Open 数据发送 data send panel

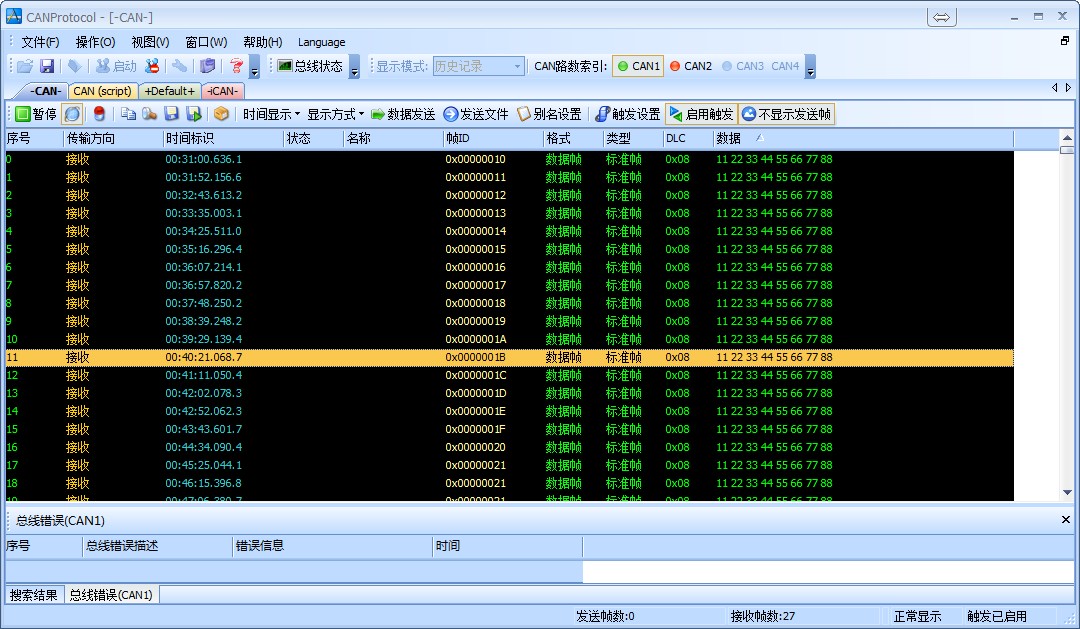(403, 114)
